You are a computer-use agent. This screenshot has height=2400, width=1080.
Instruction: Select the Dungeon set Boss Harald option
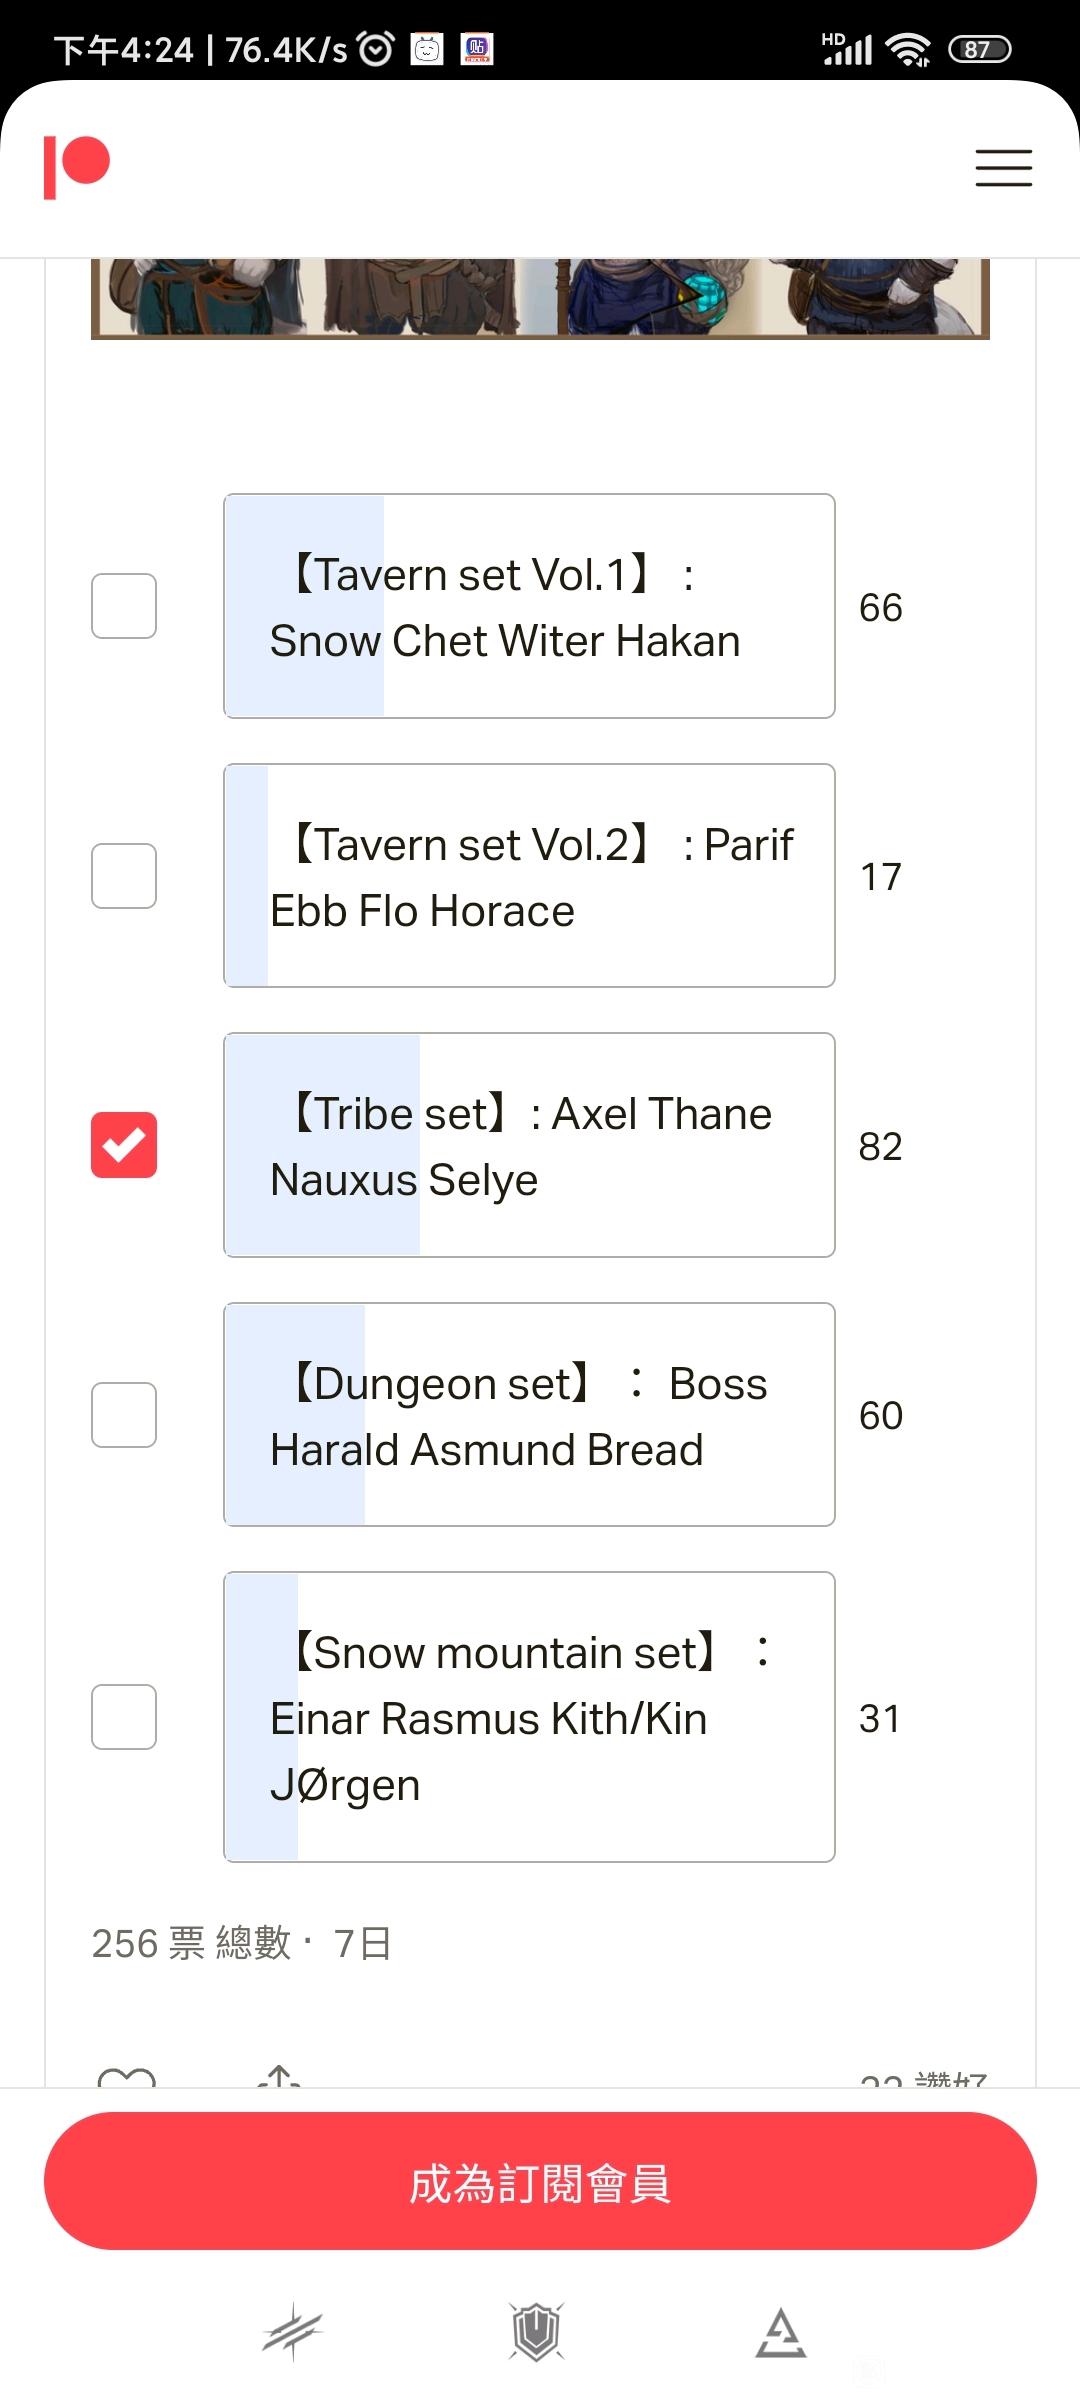529,1415
